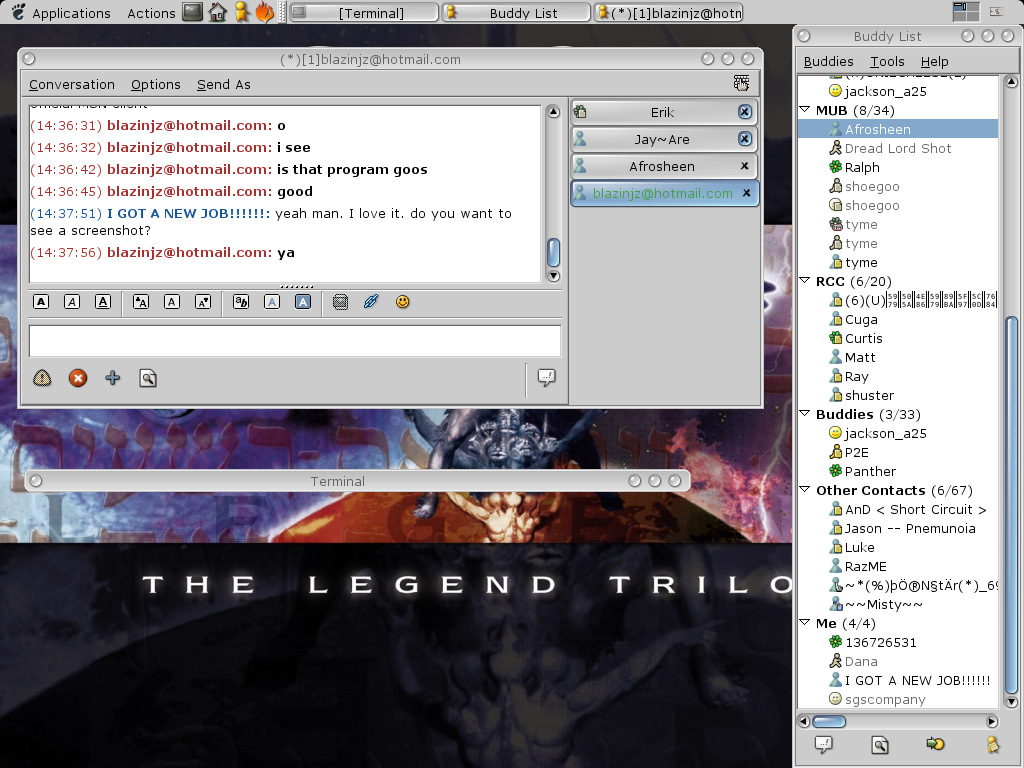Click the conversation history scroll-down arrow
Image resolution: width=1024 pixels, height=768 pixels.
(553, 276)
